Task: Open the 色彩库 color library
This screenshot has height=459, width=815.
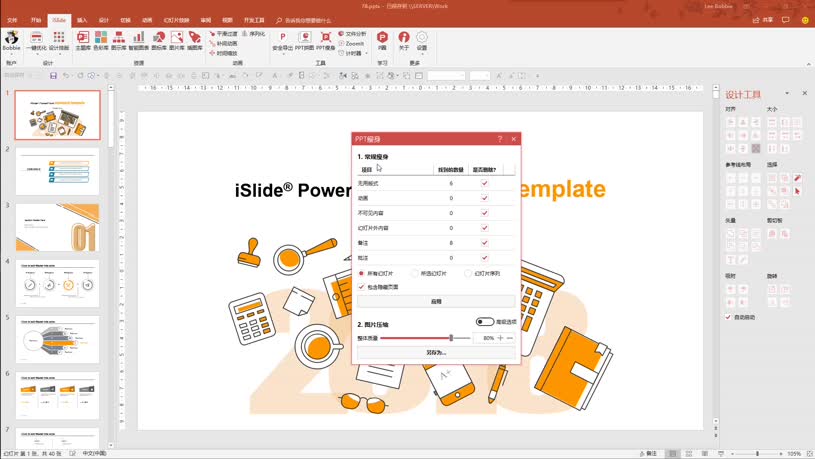Action: [101, 41]
